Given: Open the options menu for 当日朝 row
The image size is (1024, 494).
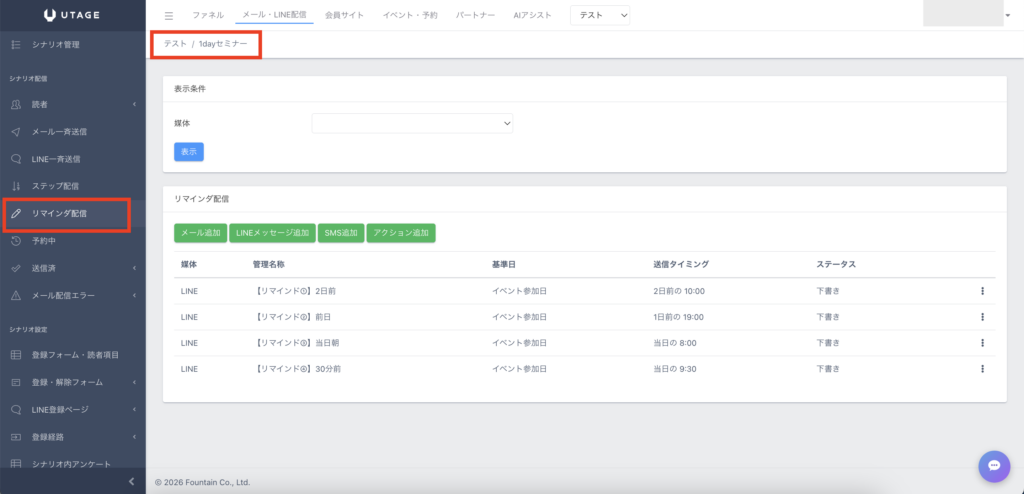Looking at the screenshot, I should pyautogui.click(x=982, y=343).
